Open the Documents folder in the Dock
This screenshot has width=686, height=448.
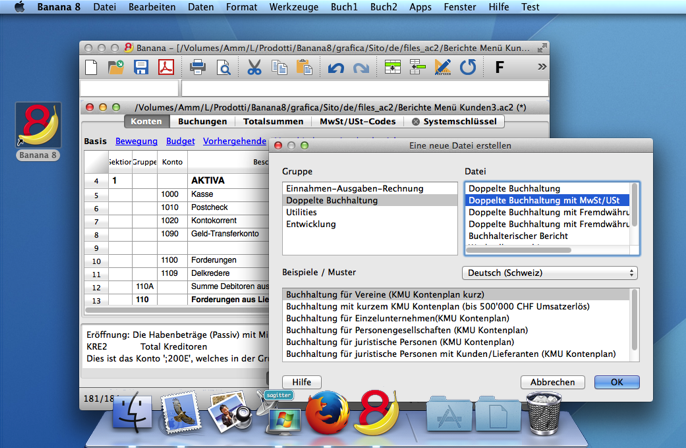point(498,414)
